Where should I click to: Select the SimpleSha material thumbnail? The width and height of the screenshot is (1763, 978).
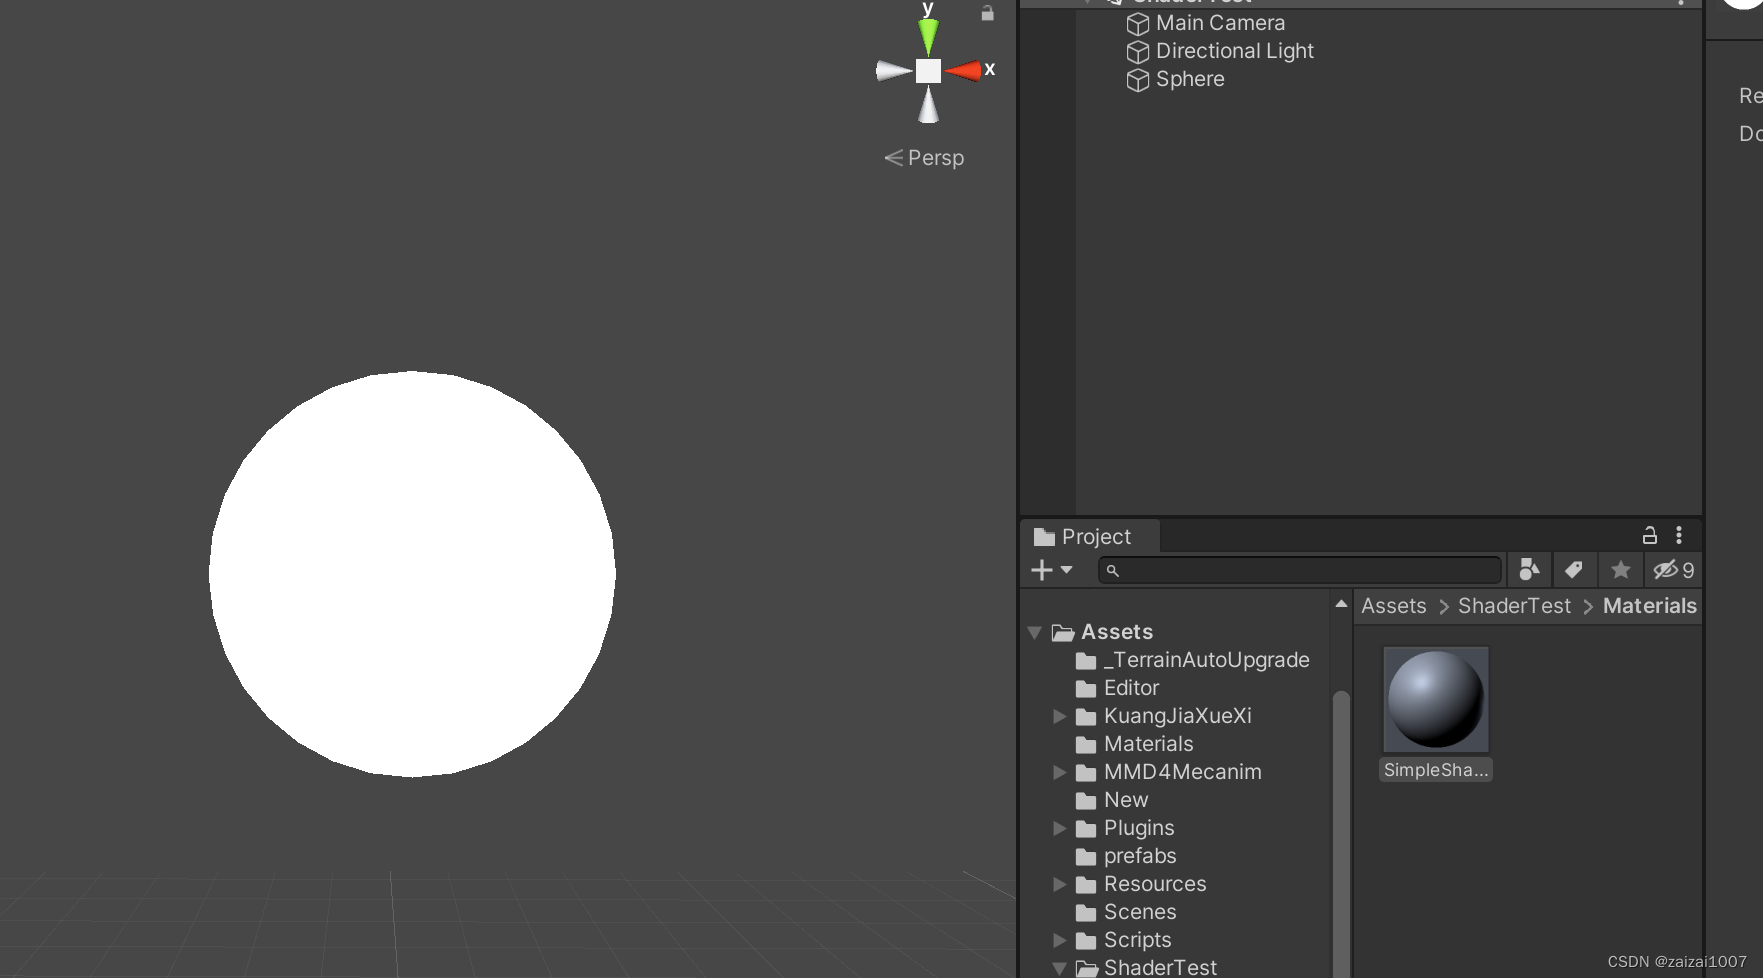[x=1435, y=700]
